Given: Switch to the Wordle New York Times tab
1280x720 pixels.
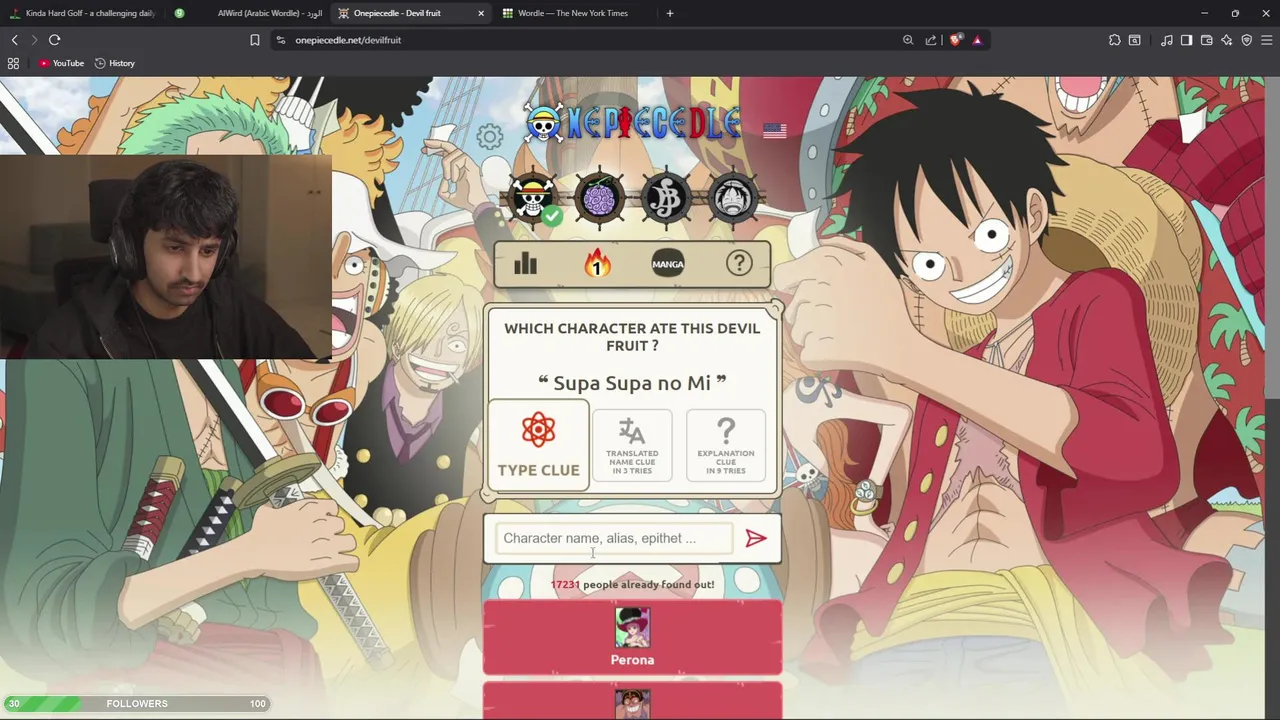Looking at the screenshot, I should pos(573,13).
